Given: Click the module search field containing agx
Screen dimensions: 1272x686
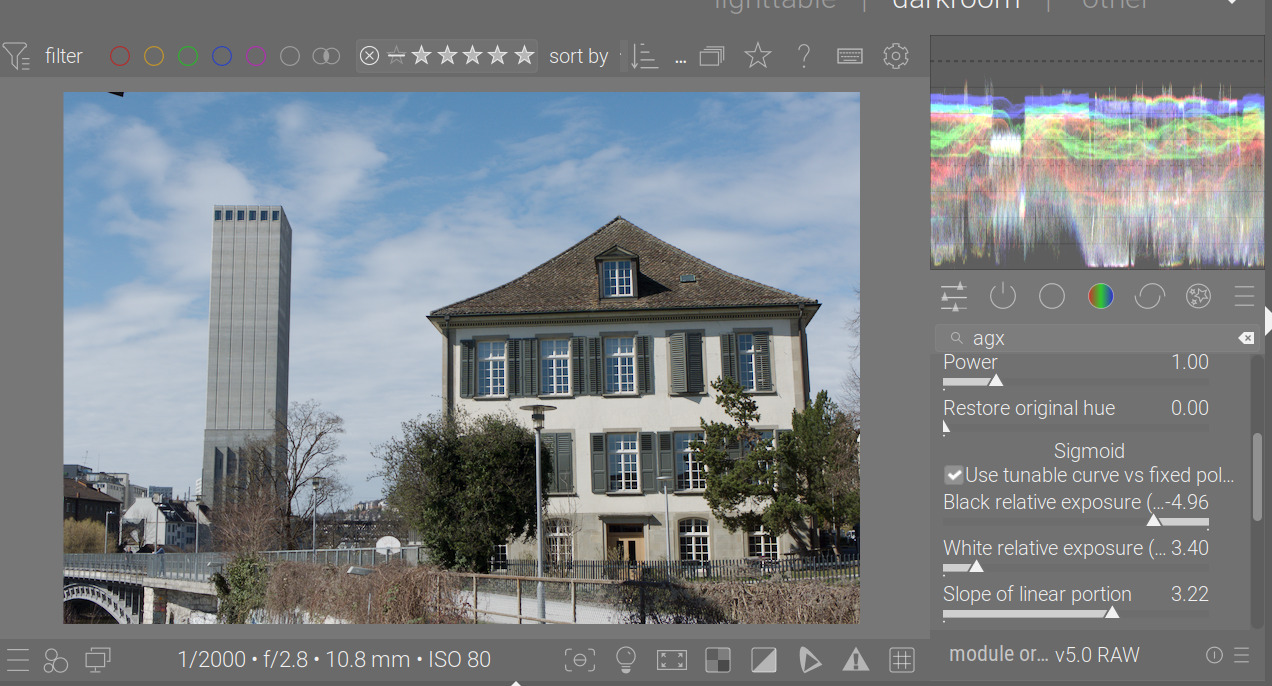Looking at the screenshot, I should point(1097,338).
